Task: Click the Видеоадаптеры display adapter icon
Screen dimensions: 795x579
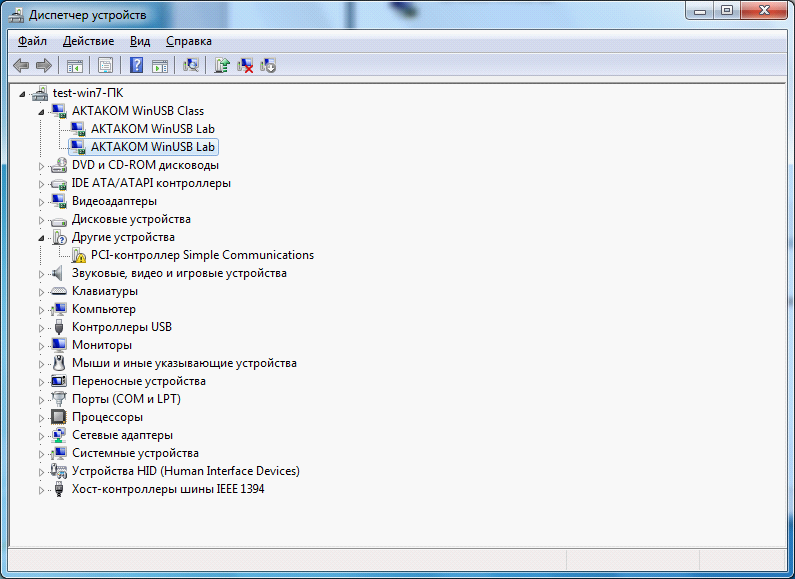Action: (59, 201)
